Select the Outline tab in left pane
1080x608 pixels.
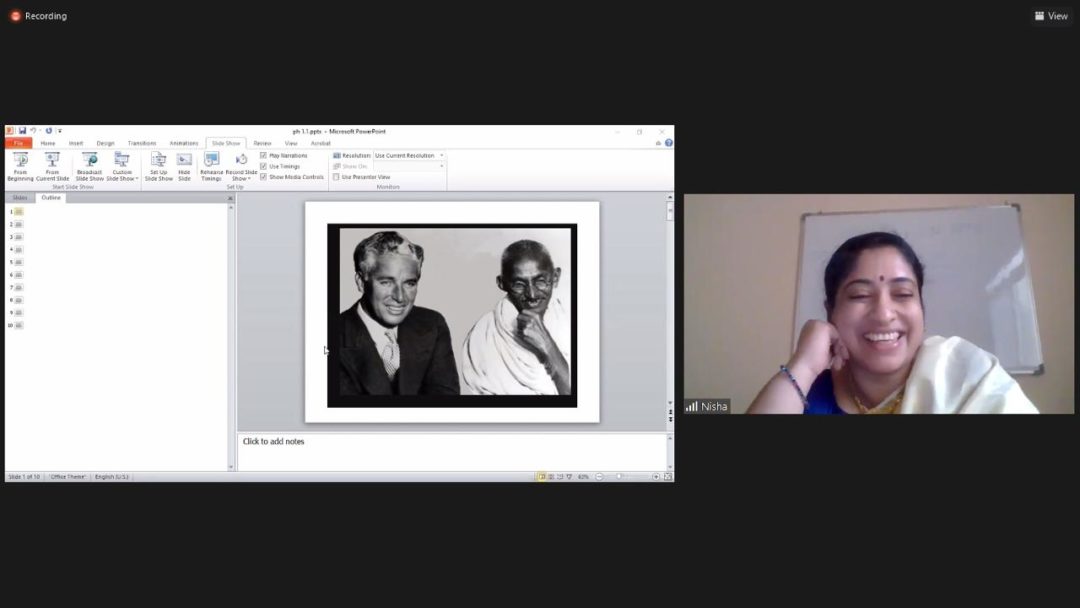pos(51,198)
